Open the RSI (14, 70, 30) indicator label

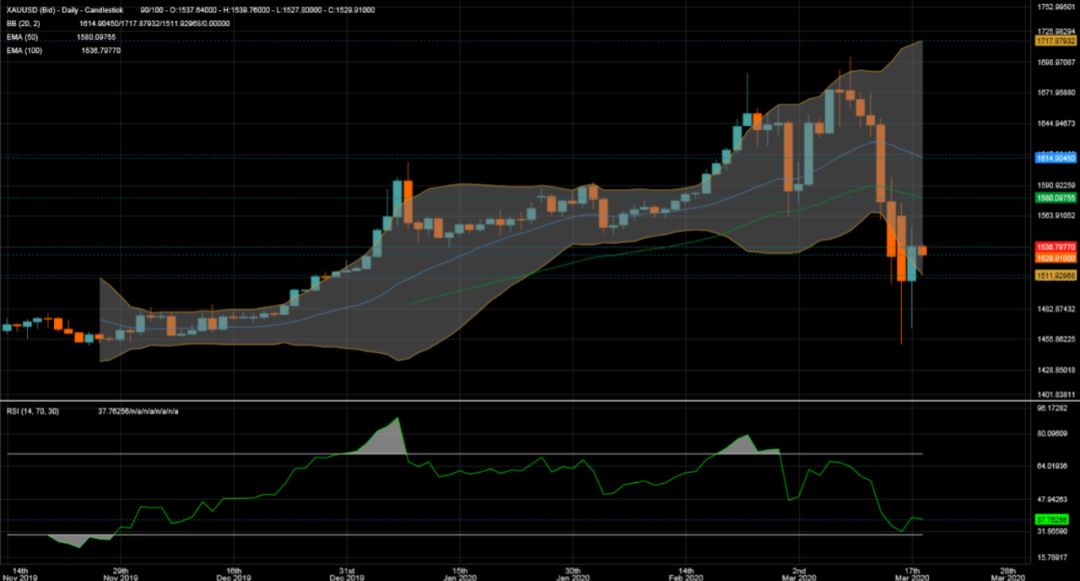click(32, 411)
